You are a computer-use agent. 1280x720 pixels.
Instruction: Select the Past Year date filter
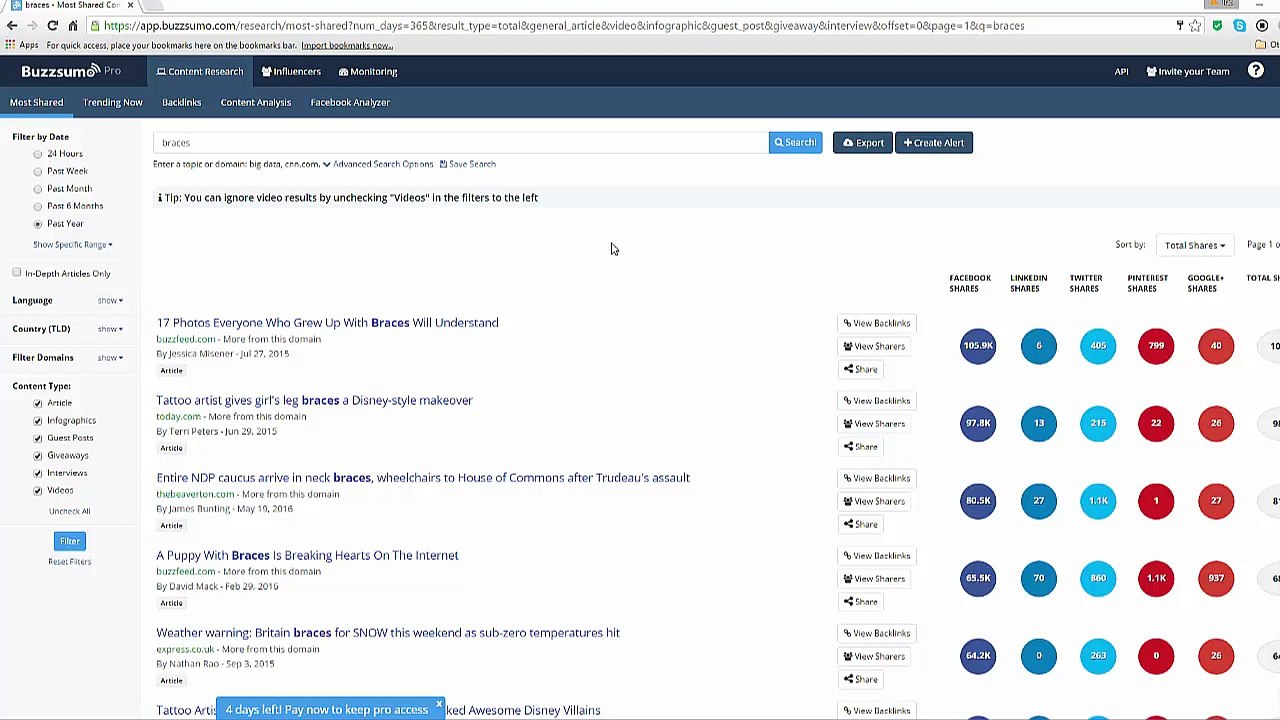38,224
